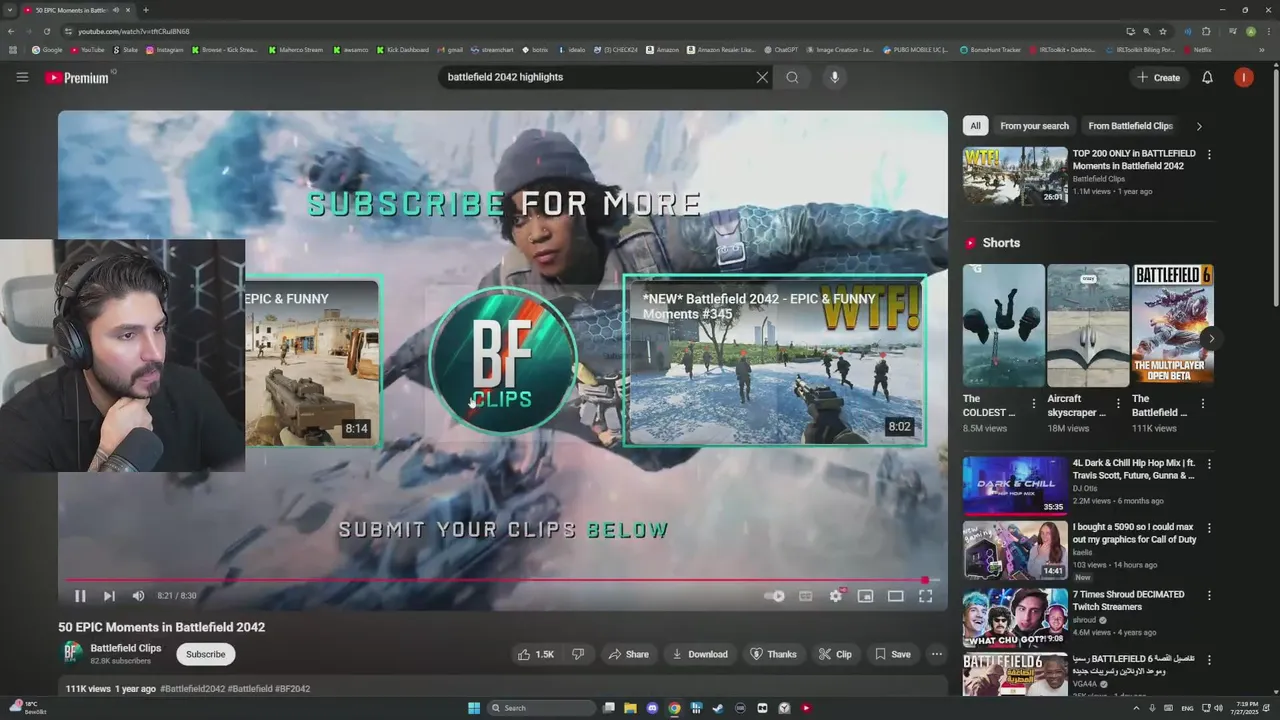
Task: Subscribe to Battlefield Clips
Action: (x=205, y=654)
